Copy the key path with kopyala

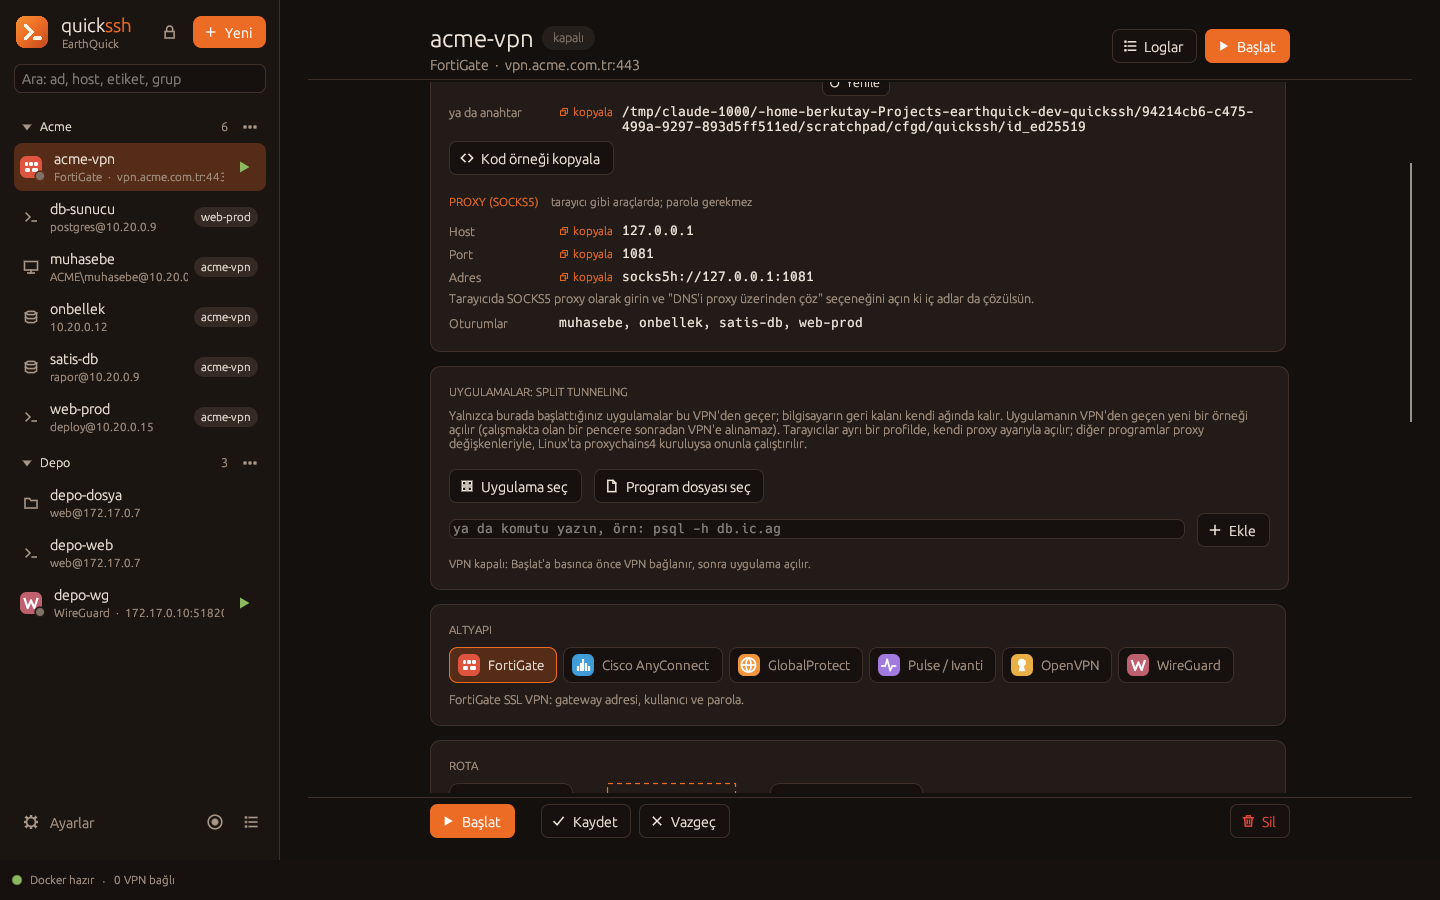[586, 112]
